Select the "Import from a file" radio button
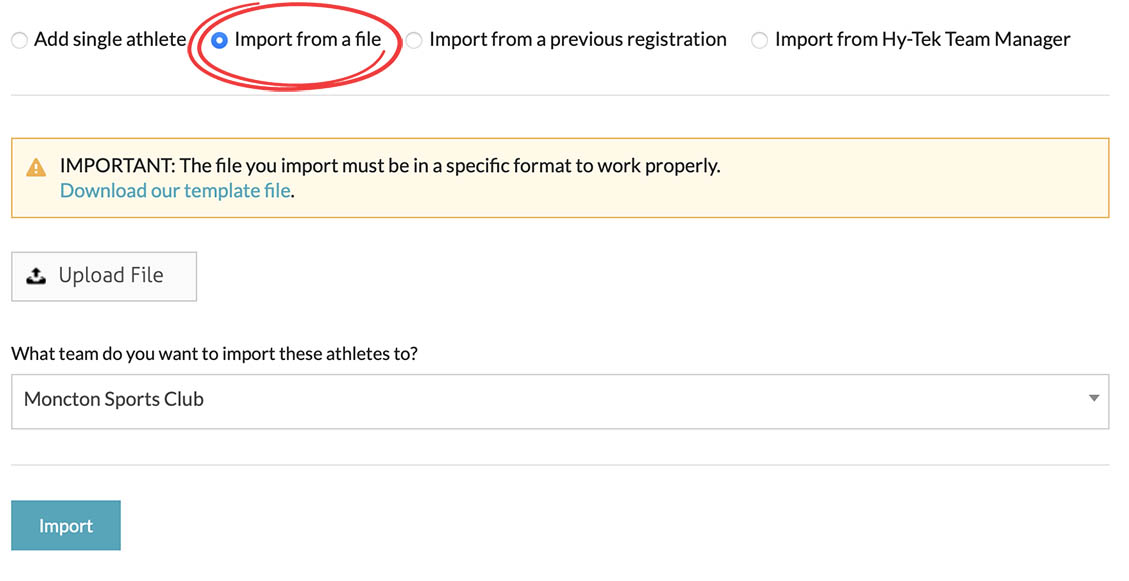The height and width of the screenshot is (581, 1129). (x=220, y=41)
